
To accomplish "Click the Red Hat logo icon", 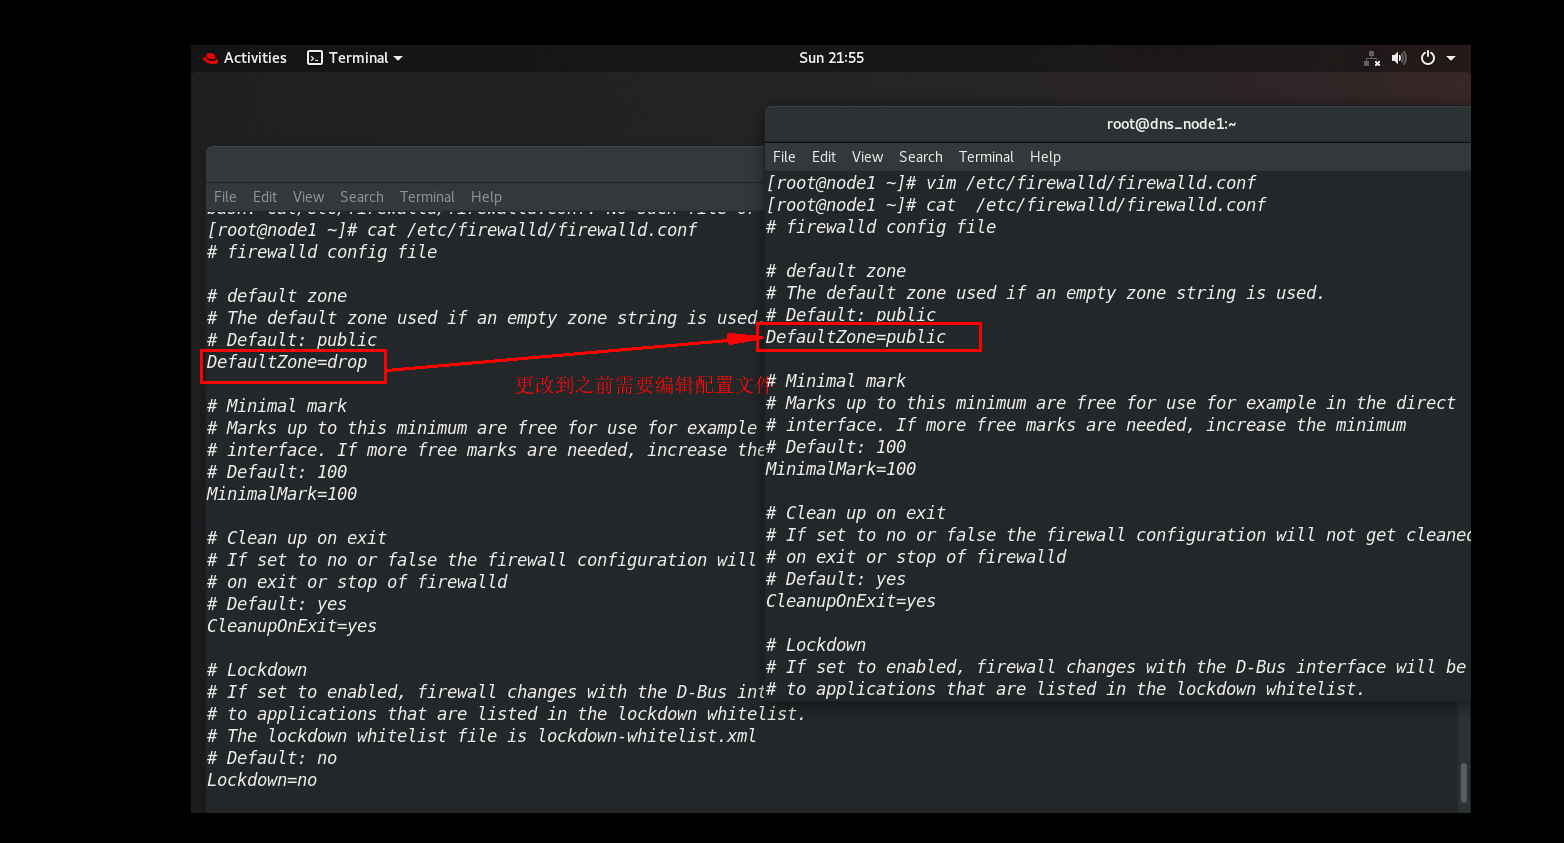I will pos(210,58).
